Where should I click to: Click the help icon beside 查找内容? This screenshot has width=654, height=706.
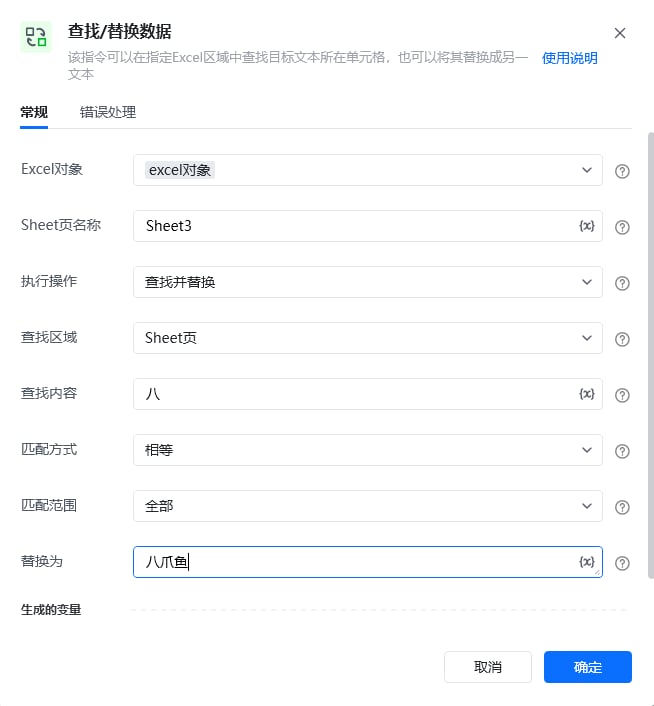pyautogui.click(x=622, y=395)
